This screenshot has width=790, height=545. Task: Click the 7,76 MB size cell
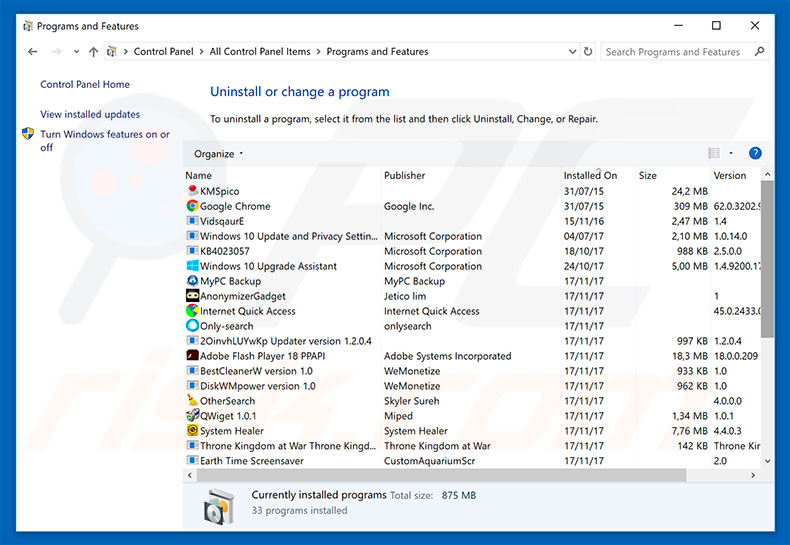tap(690, 431)
